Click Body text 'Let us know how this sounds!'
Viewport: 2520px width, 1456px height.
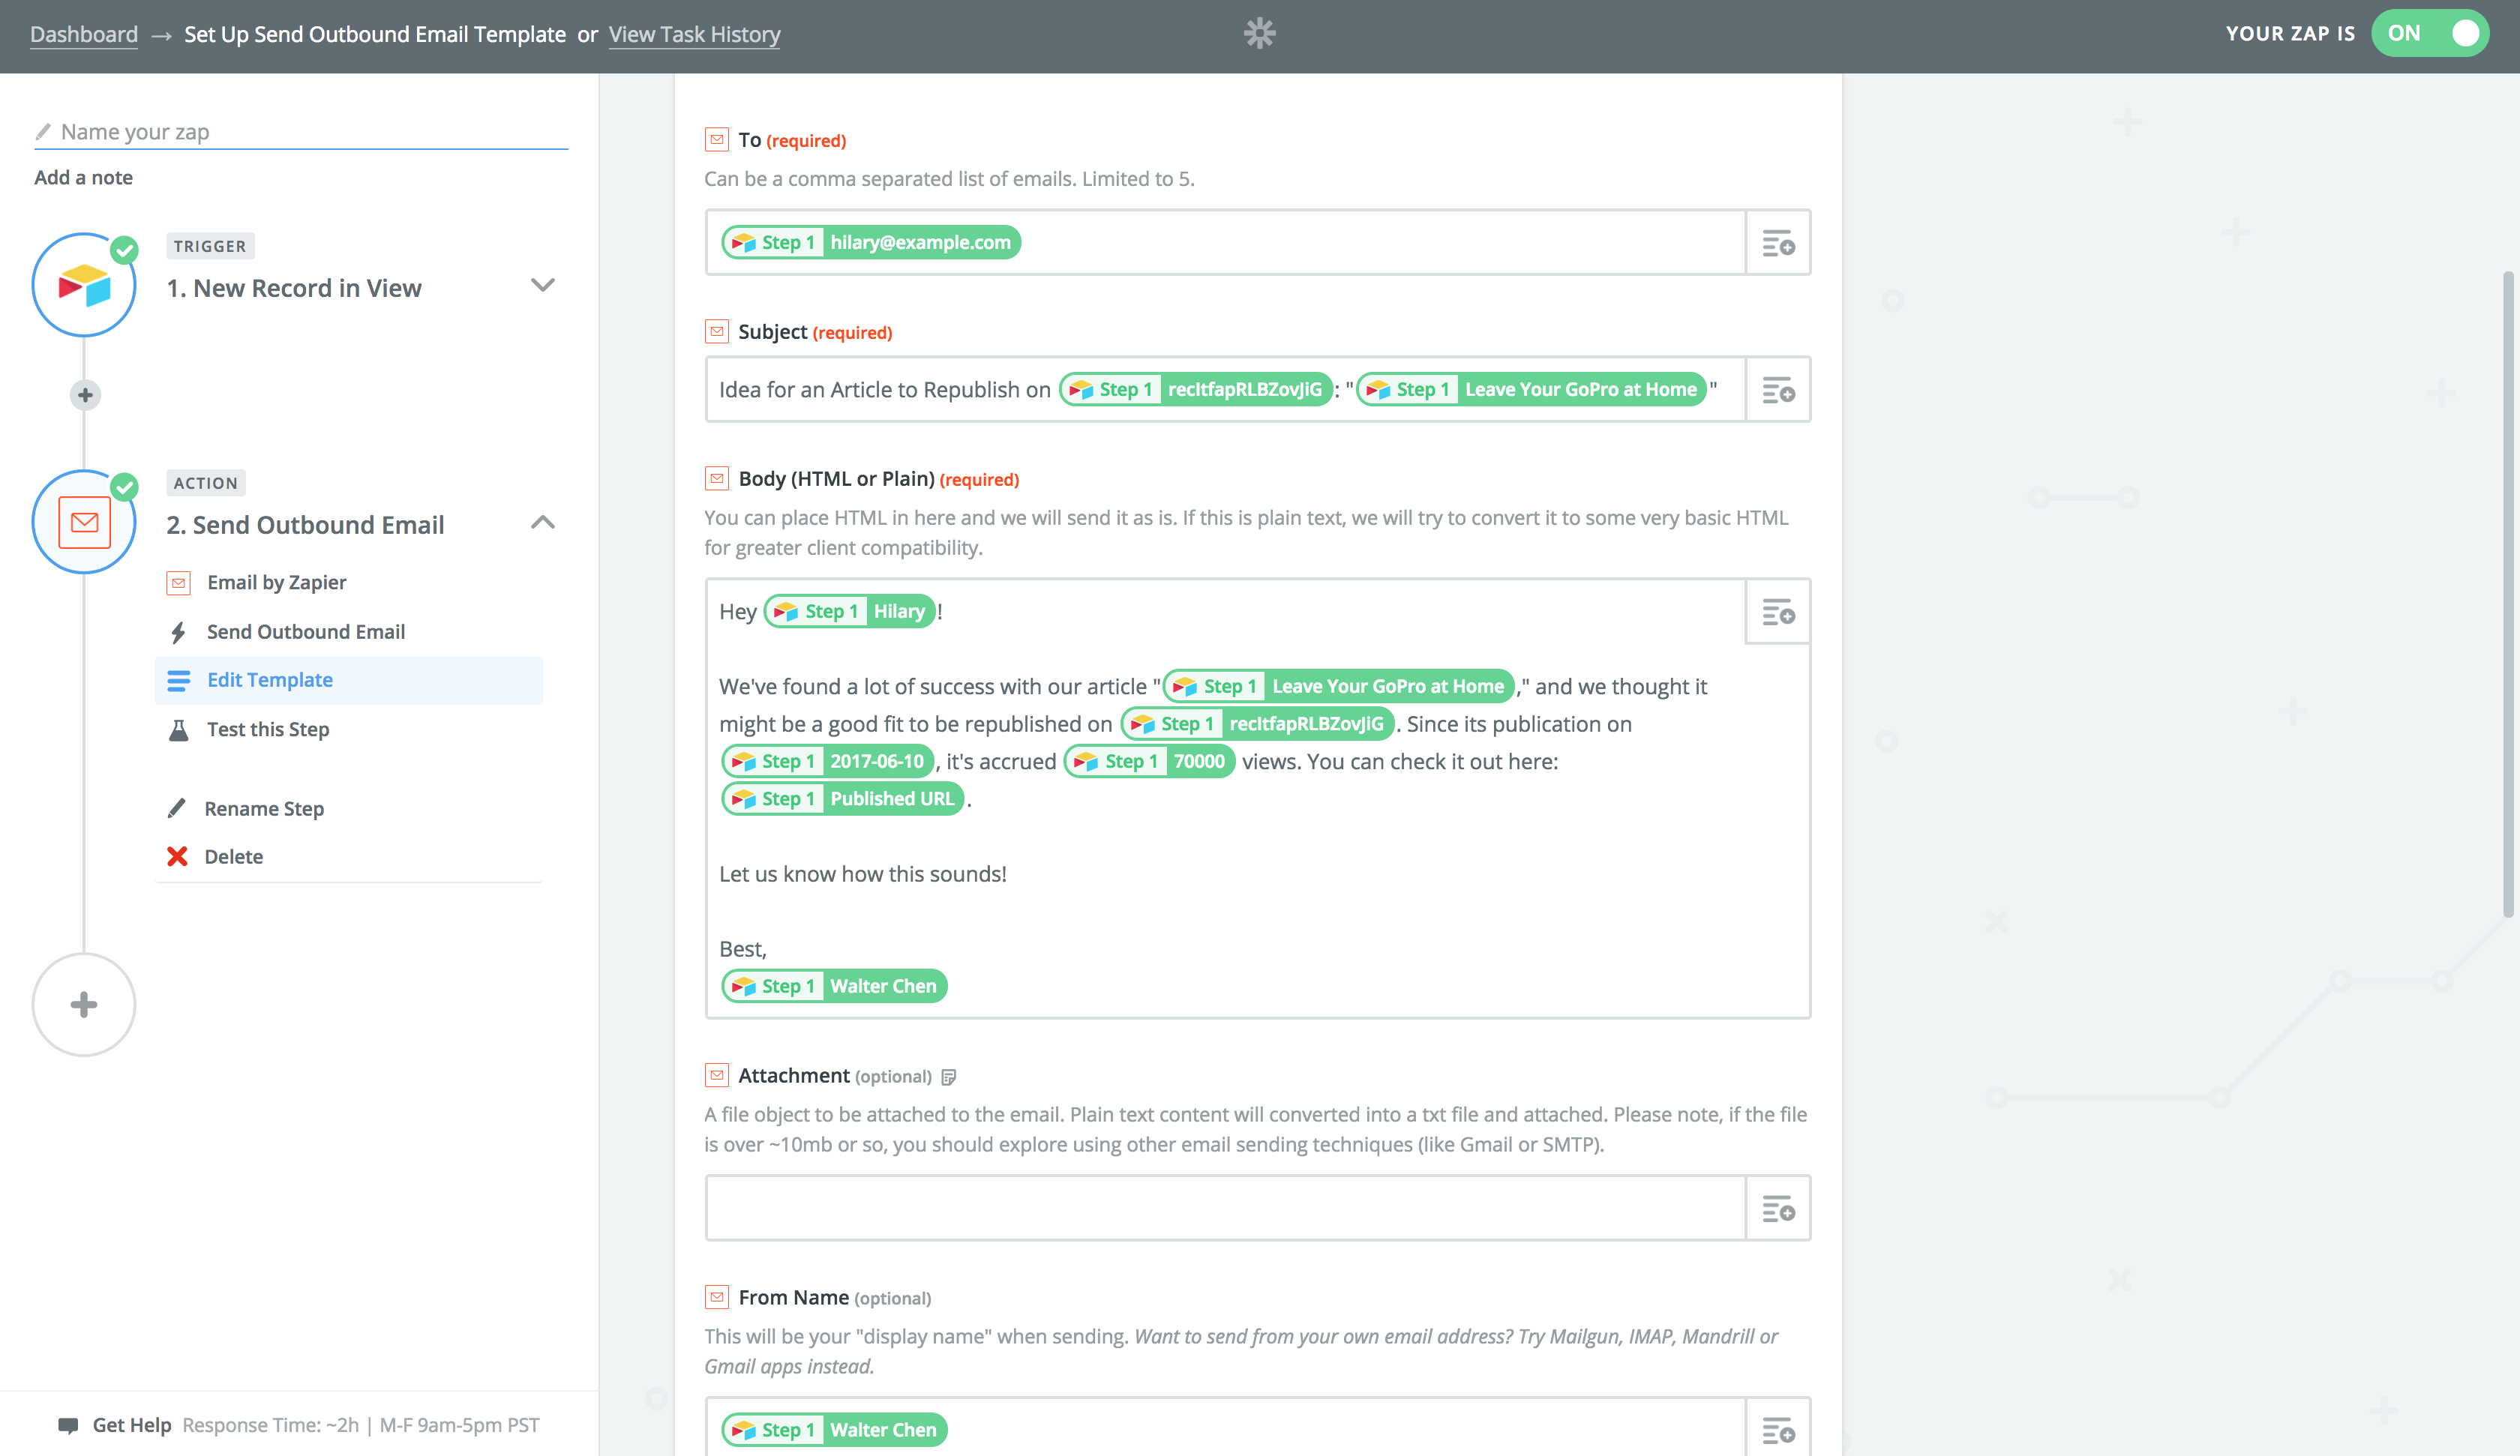click(x=863, y=874)
